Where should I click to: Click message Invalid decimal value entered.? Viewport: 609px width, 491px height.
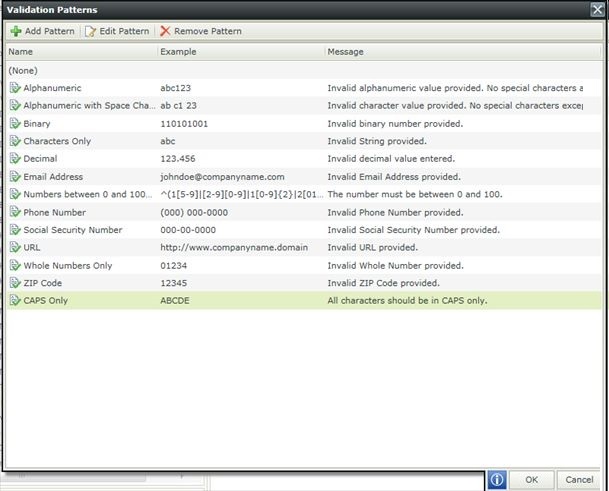[x=391, y=158]
